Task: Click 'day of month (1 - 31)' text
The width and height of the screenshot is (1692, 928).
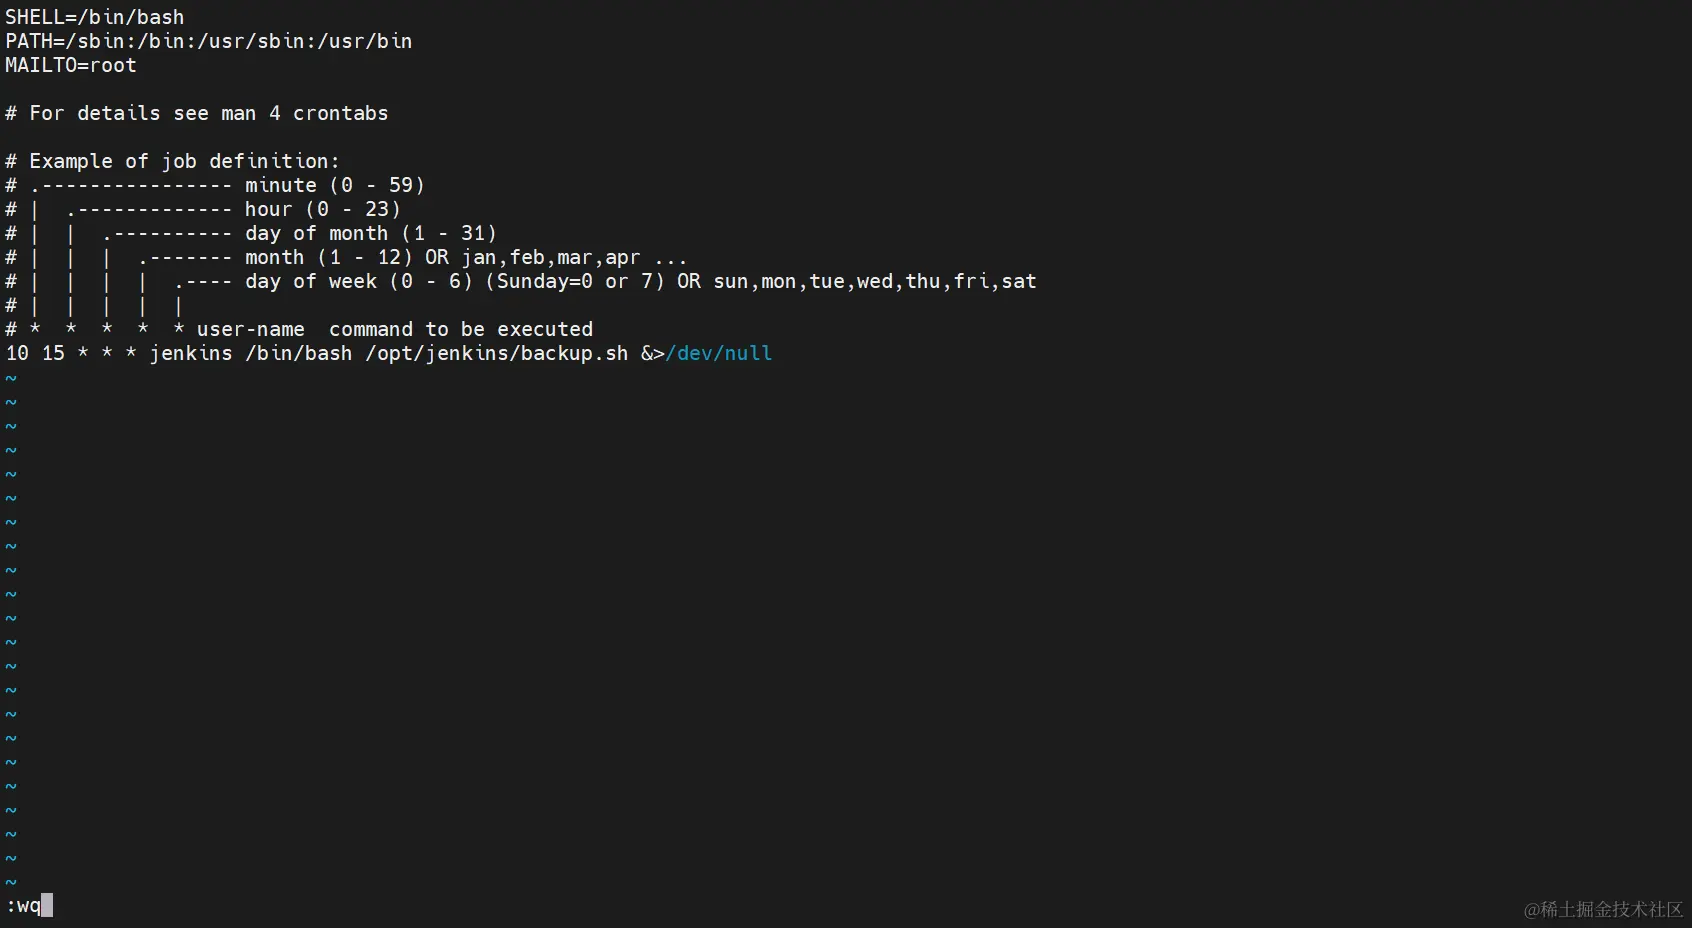Action: pos(371,233)
